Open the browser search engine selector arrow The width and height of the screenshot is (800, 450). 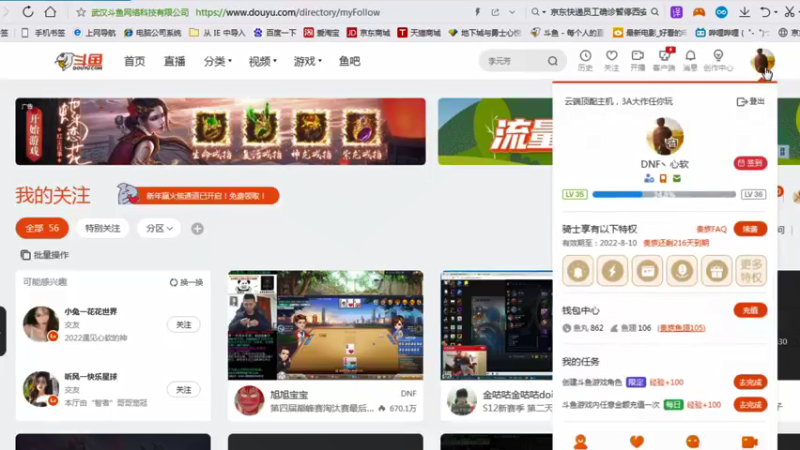coord(544,12)
